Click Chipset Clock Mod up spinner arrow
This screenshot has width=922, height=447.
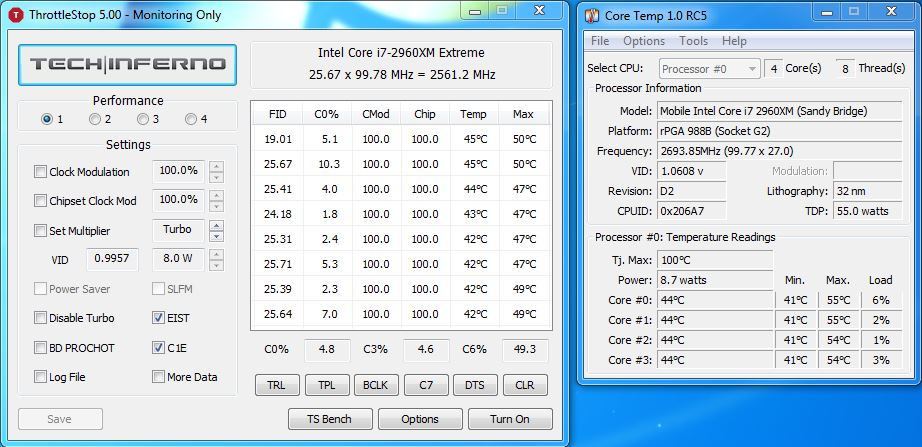click(x=217, y=195)
